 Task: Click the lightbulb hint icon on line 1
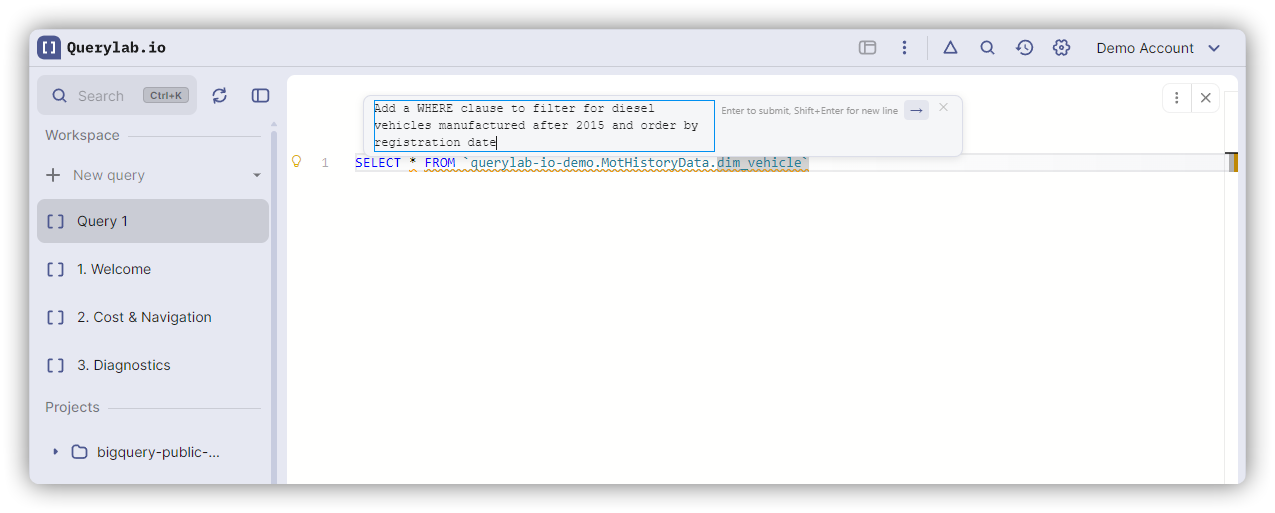click(x=296, y=162)
